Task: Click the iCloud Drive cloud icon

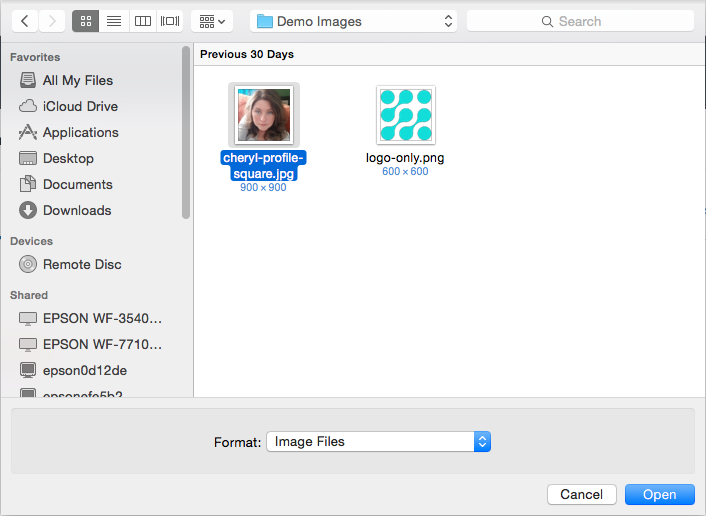Action: [28, 106]
